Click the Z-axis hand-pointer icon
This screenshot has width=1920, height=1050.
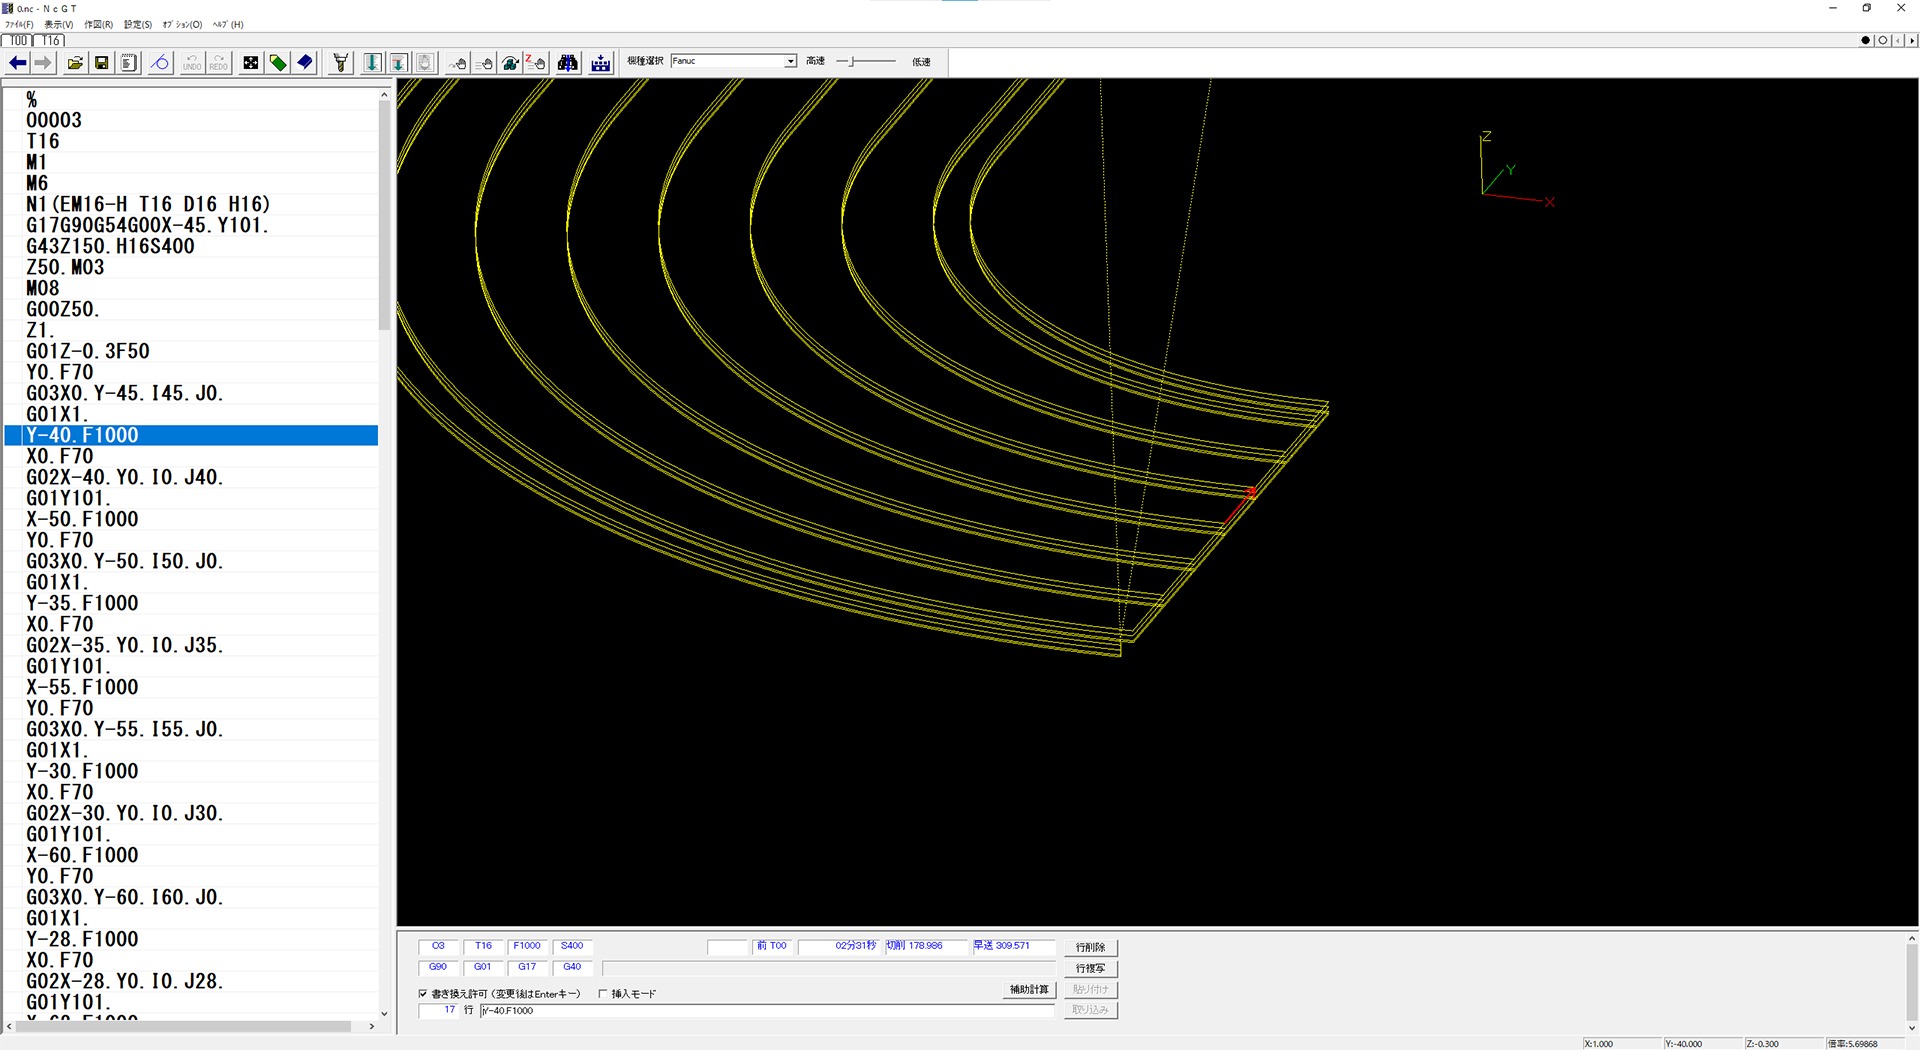536,63
